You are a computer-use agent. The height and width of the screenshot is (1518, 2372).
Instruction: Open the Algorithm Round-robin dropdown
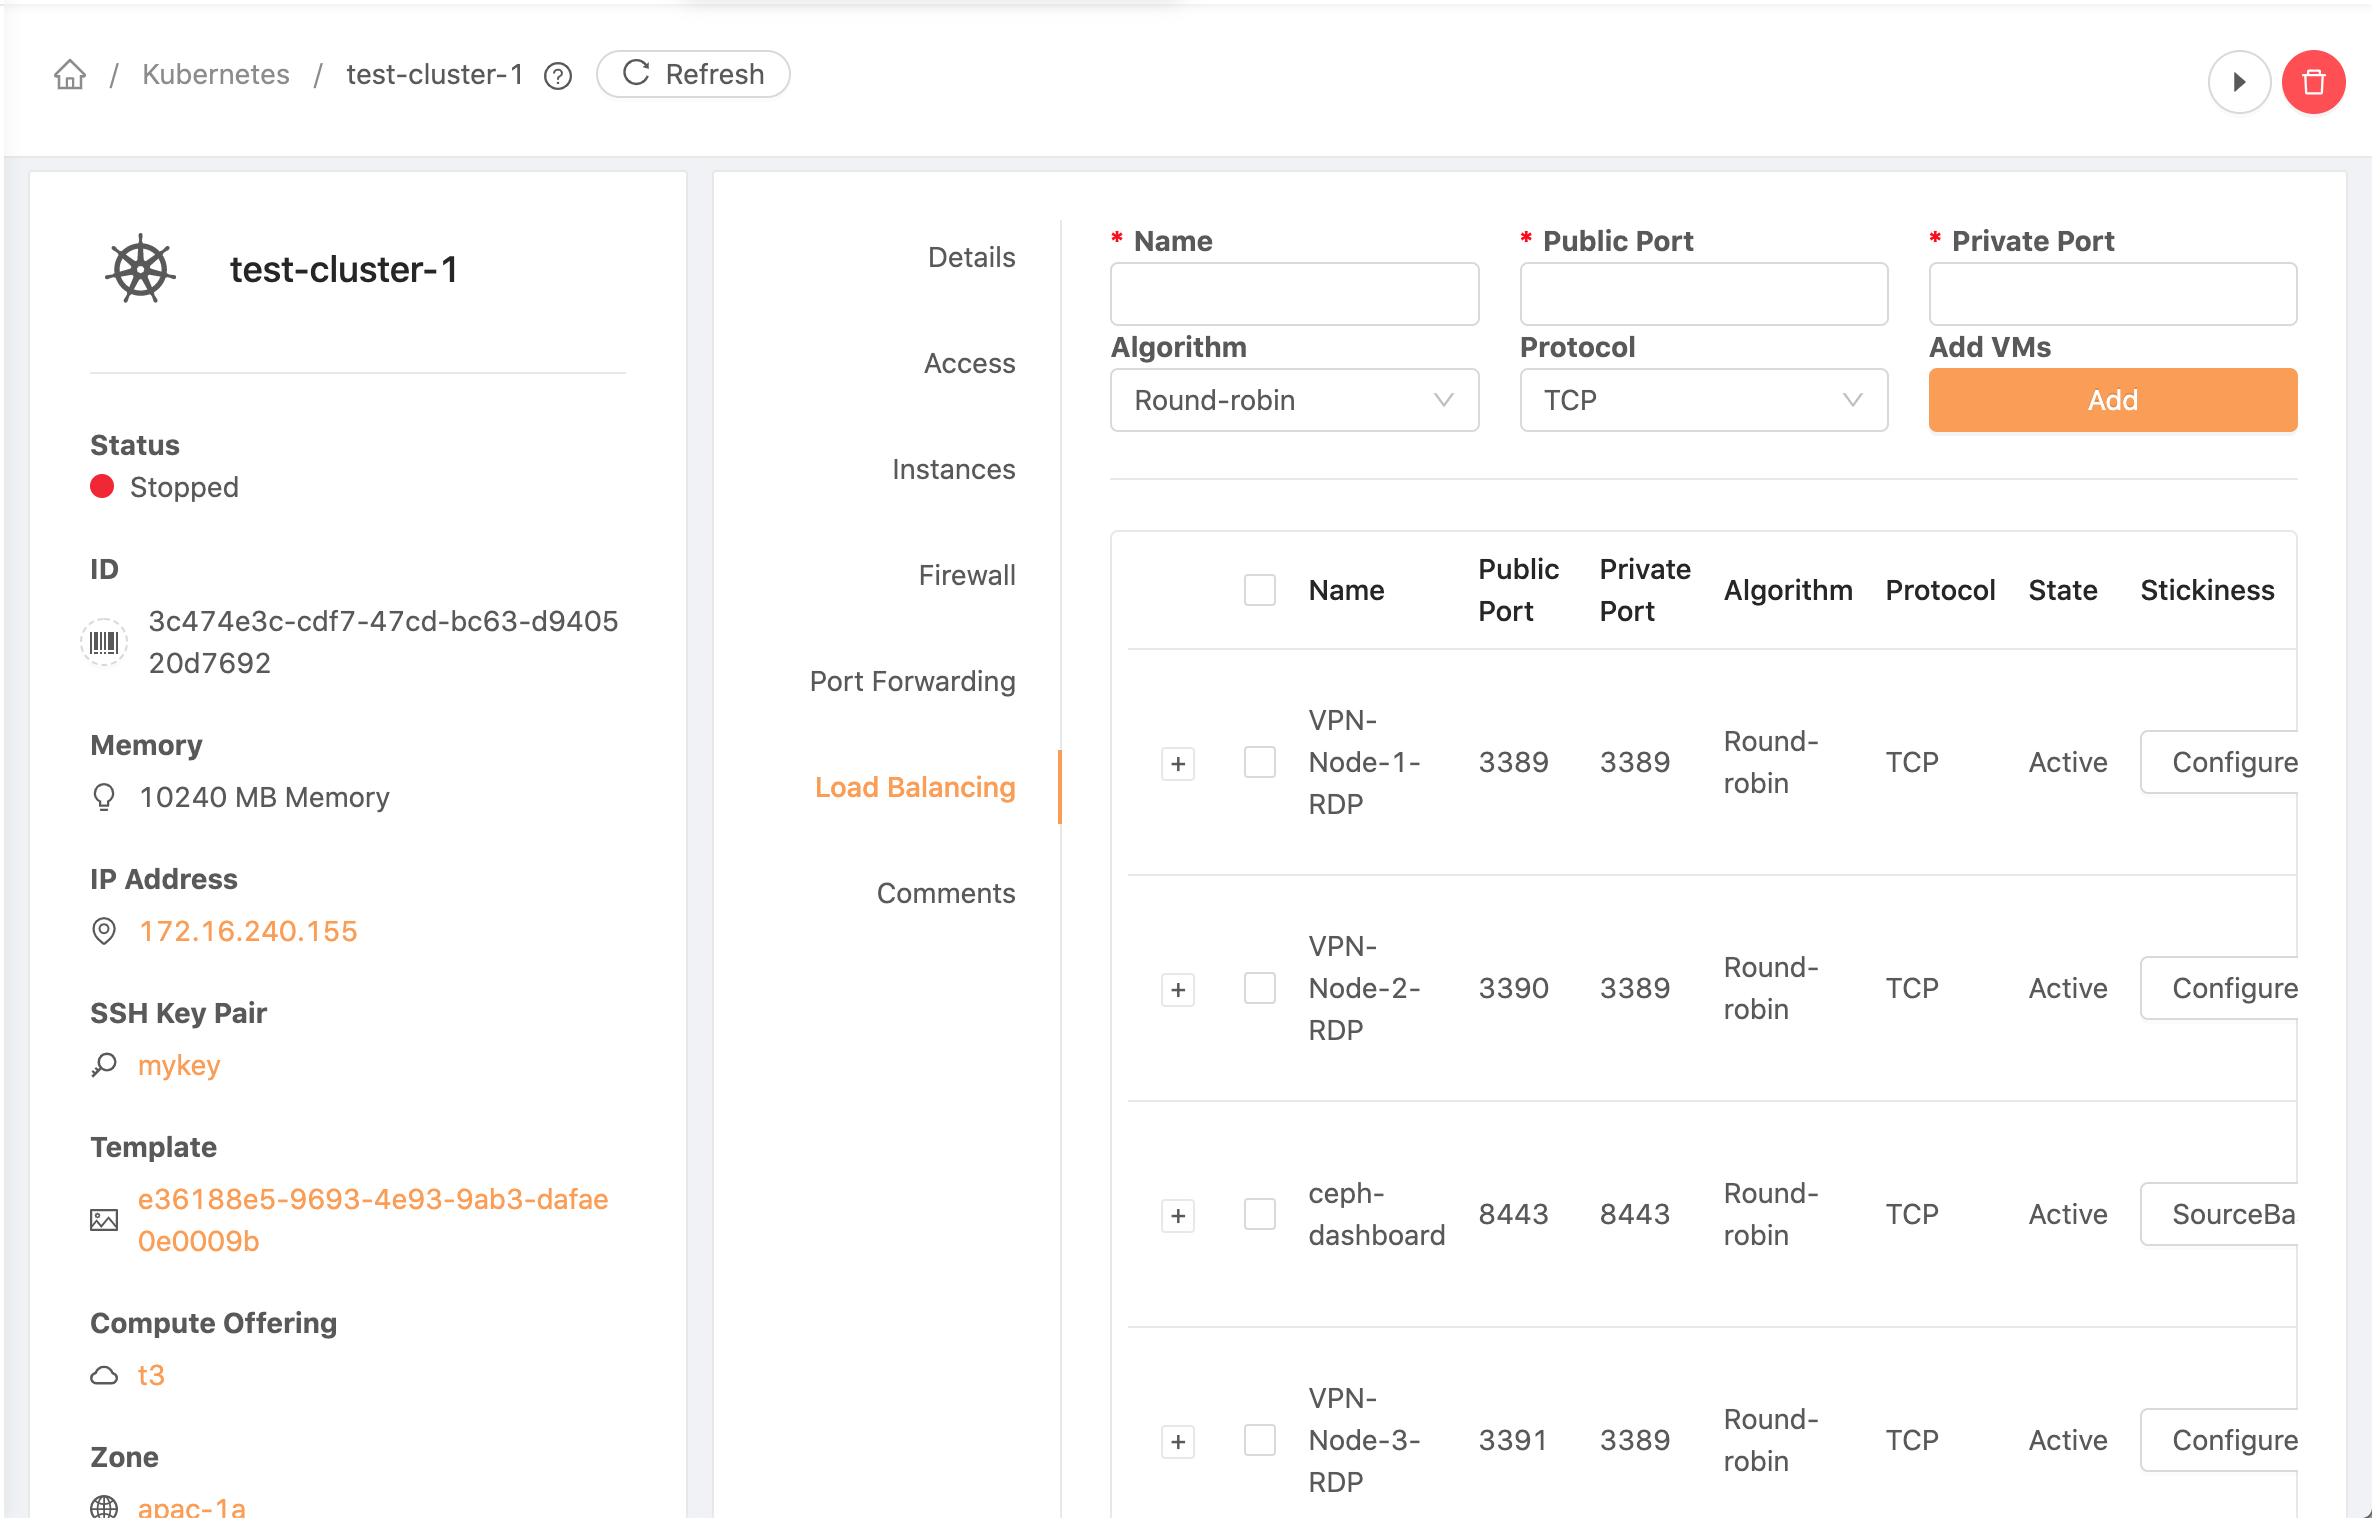[1294, 400]
